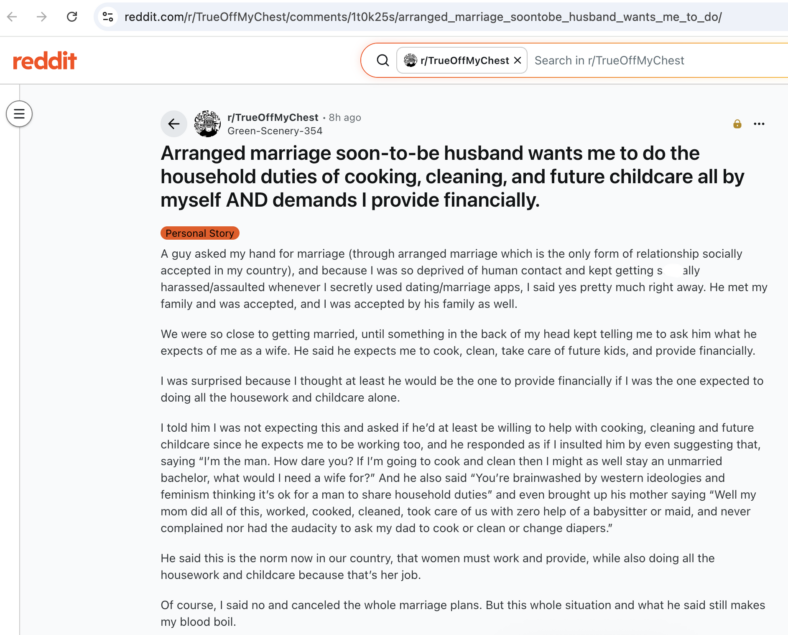Open Green-Scenery-354 user profile
Image resolution: width=788 pixels, height=635 pixels.
click(x=275, y=131)
